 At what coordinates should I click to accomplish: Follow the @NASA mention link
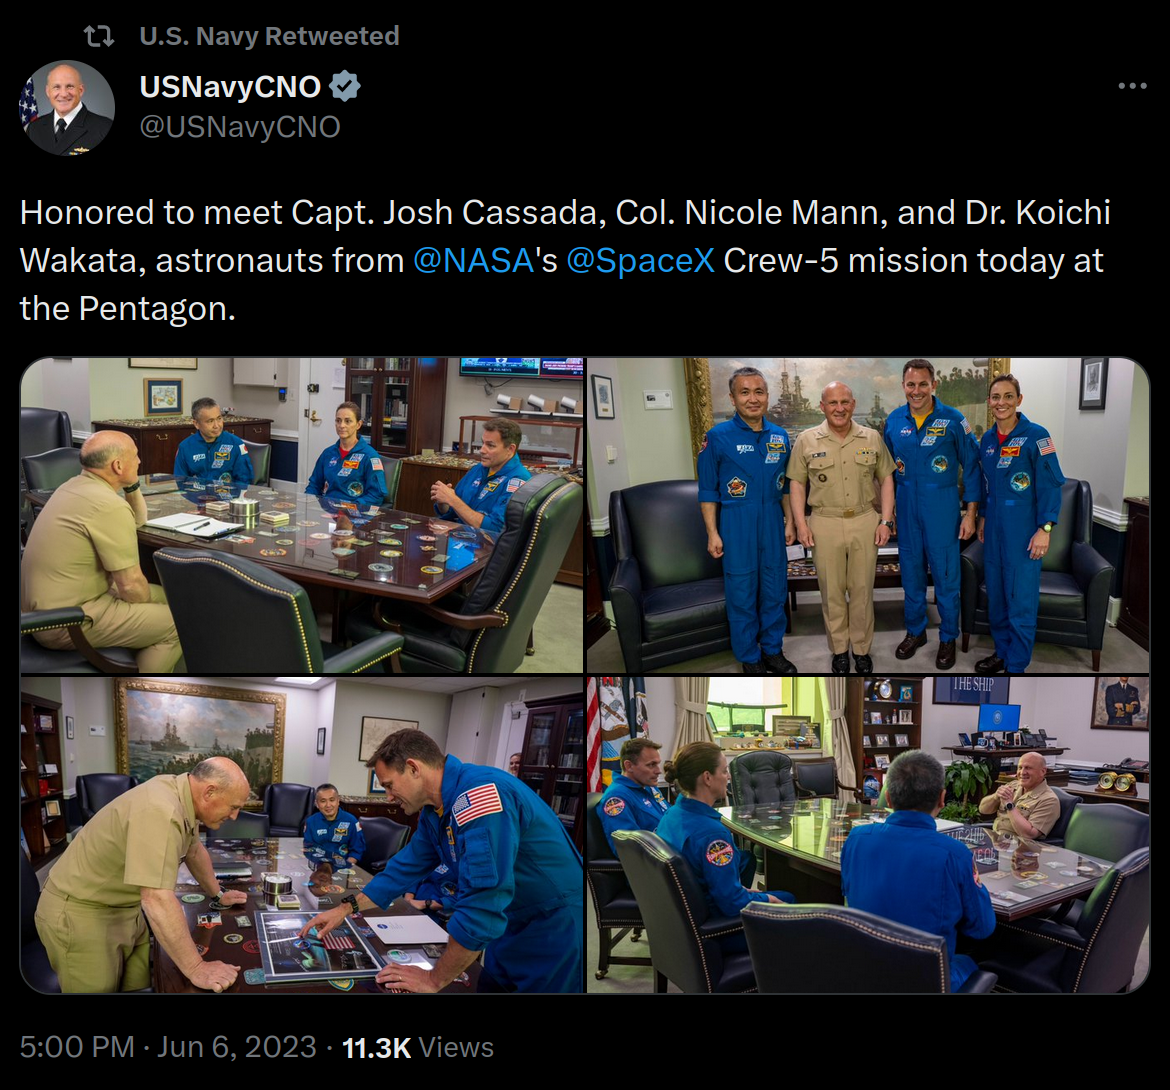[473, 260]
